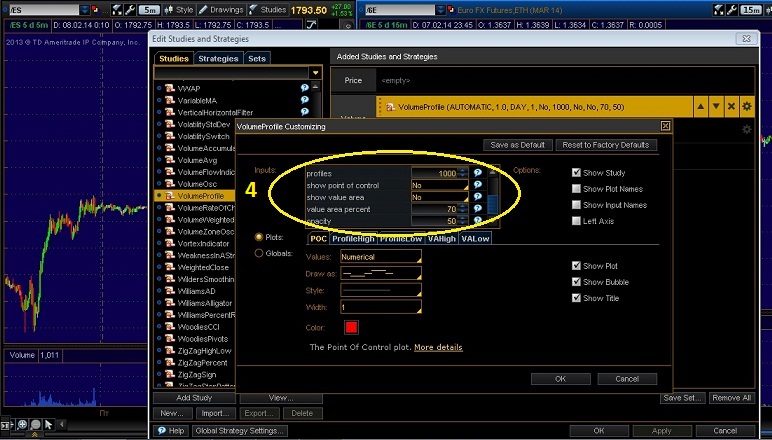Open the Width dropdown
The image size is (772, 440).
[x=381, y=307]
